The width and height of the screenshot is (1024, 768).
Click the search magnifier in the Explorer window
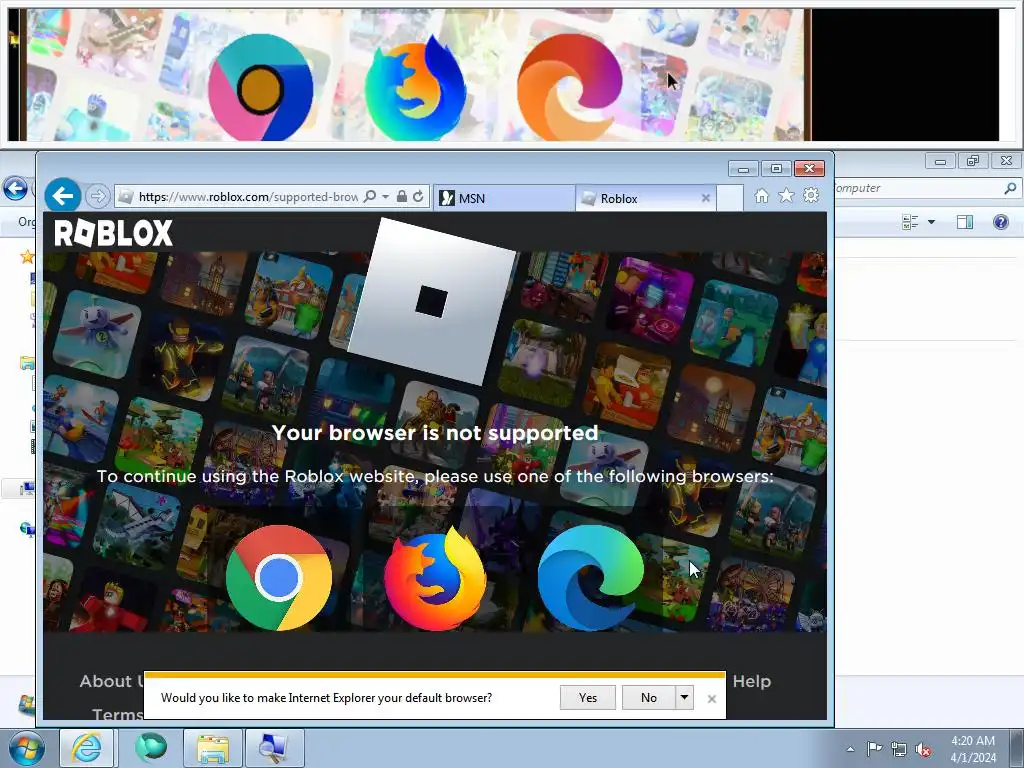[1010, 188]
